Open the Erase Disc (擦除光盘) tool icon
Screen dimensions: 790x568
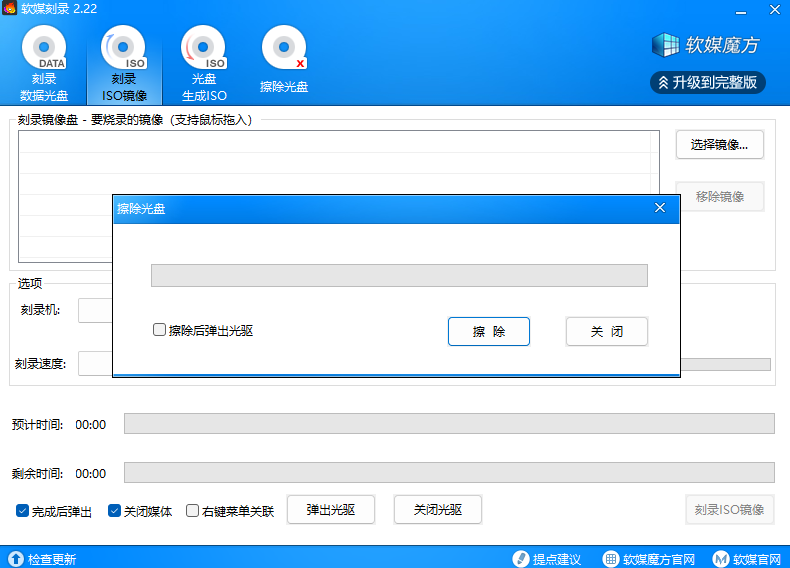pos(283,50)
